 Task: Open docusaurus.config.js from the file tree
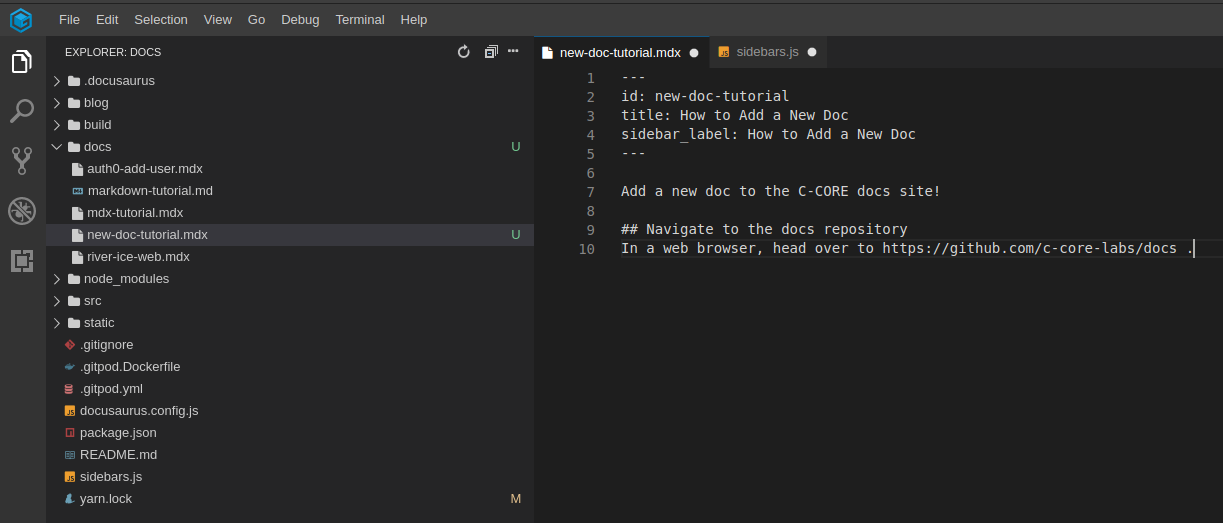pyautogui.click(x=138, y=411)
